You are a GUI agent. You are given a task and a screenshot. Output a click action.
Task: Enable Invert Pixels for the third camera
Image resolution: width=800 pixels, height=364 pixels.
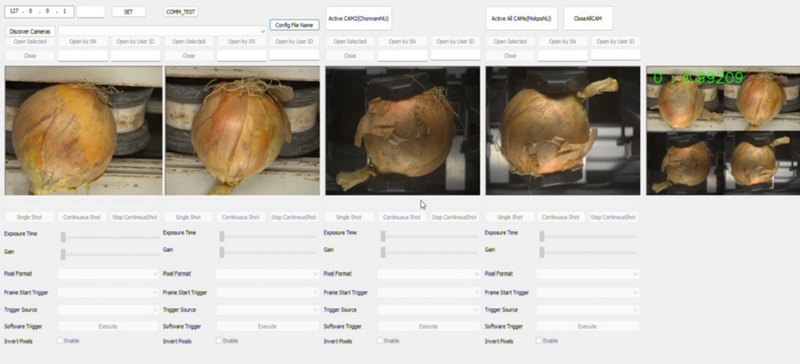coord(380,341)
